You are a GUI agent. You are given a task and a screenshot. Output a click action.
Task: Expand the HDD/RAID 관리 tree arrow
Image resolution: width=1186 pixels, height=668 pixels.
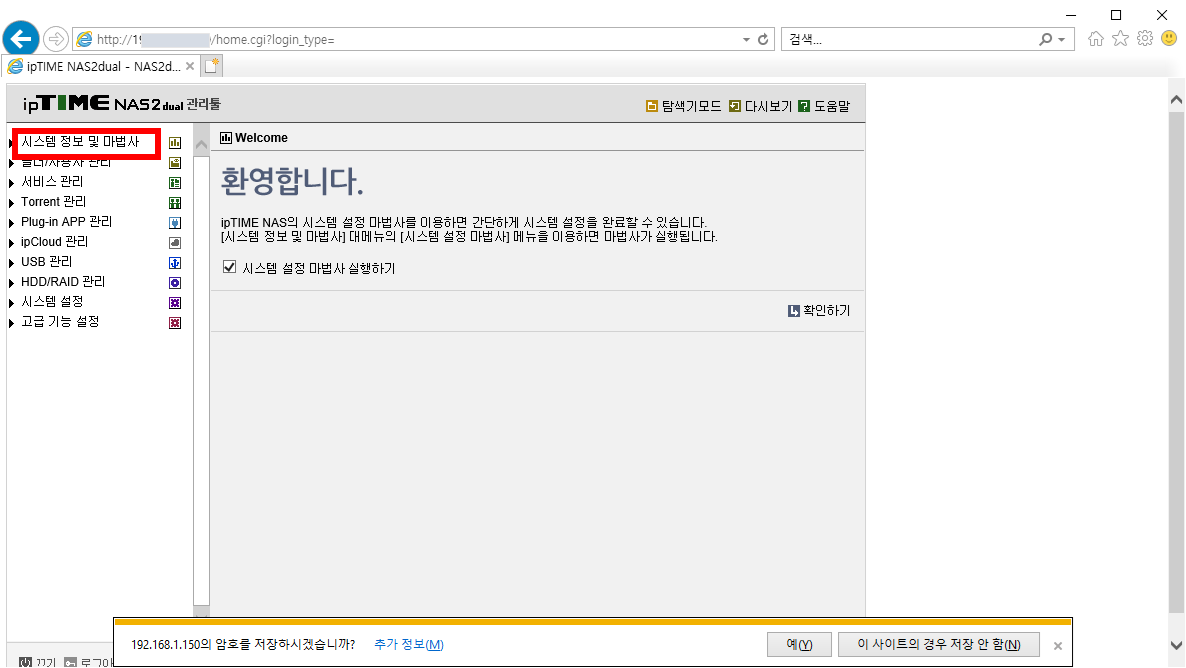point(11,283)
